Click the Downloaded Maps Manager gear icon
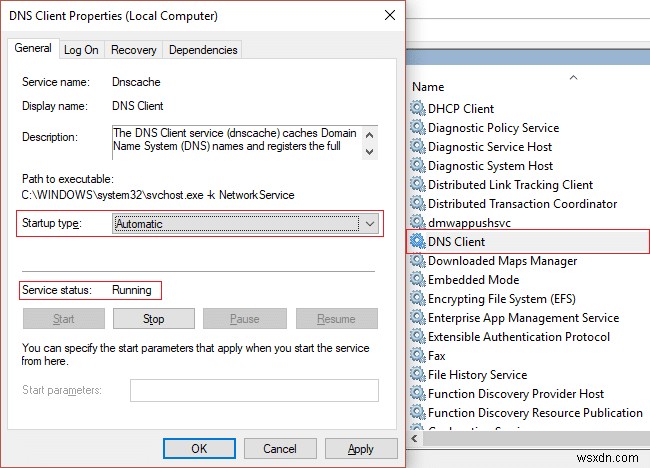Image resolution: width=650 pixels, height=468 pixels. tap(417, 261)
